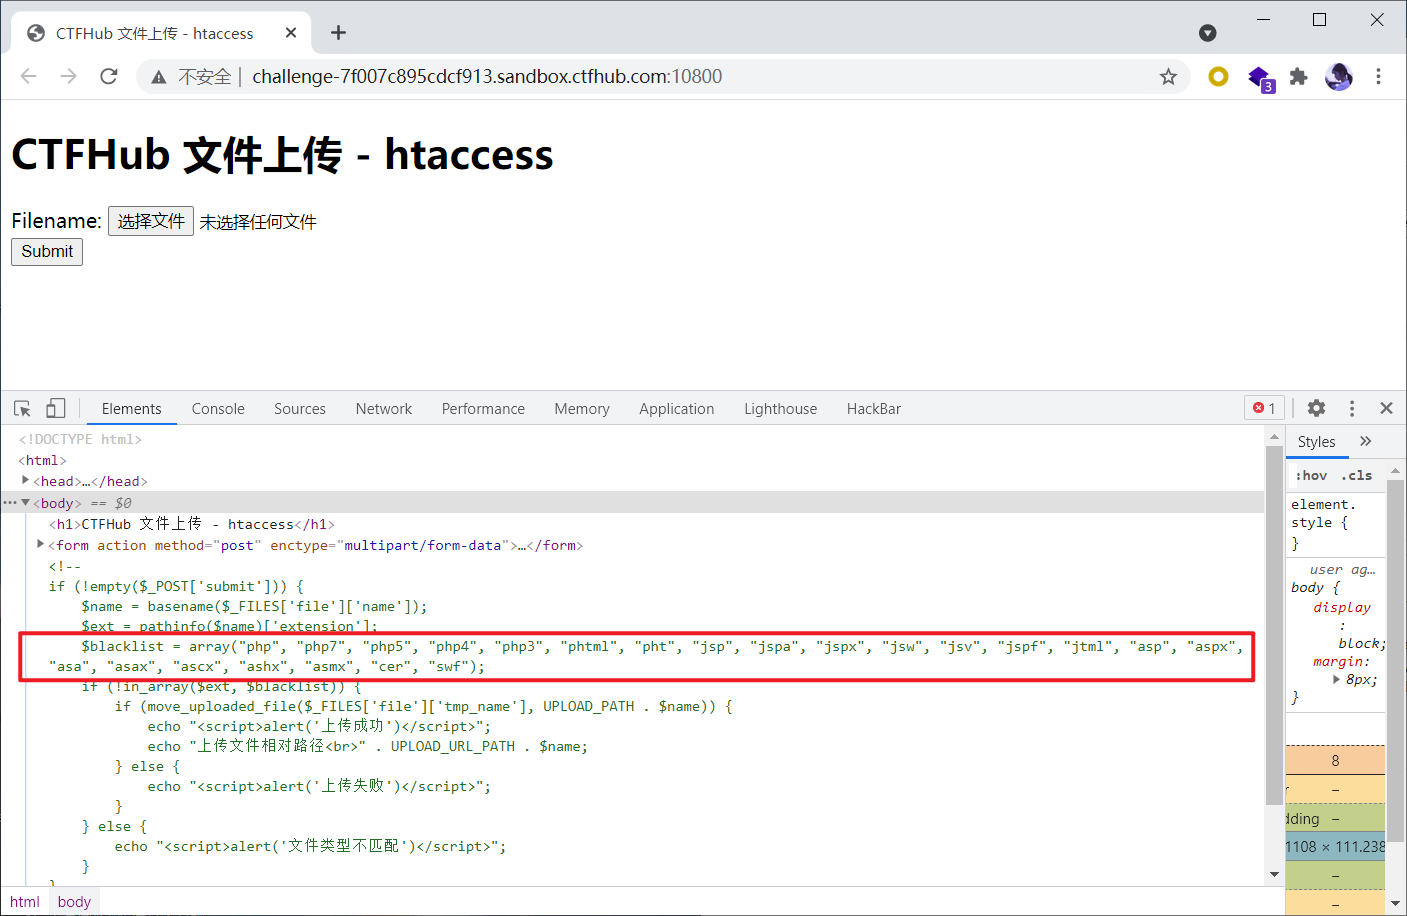Click the Submit button

click(x=47, y=252)
